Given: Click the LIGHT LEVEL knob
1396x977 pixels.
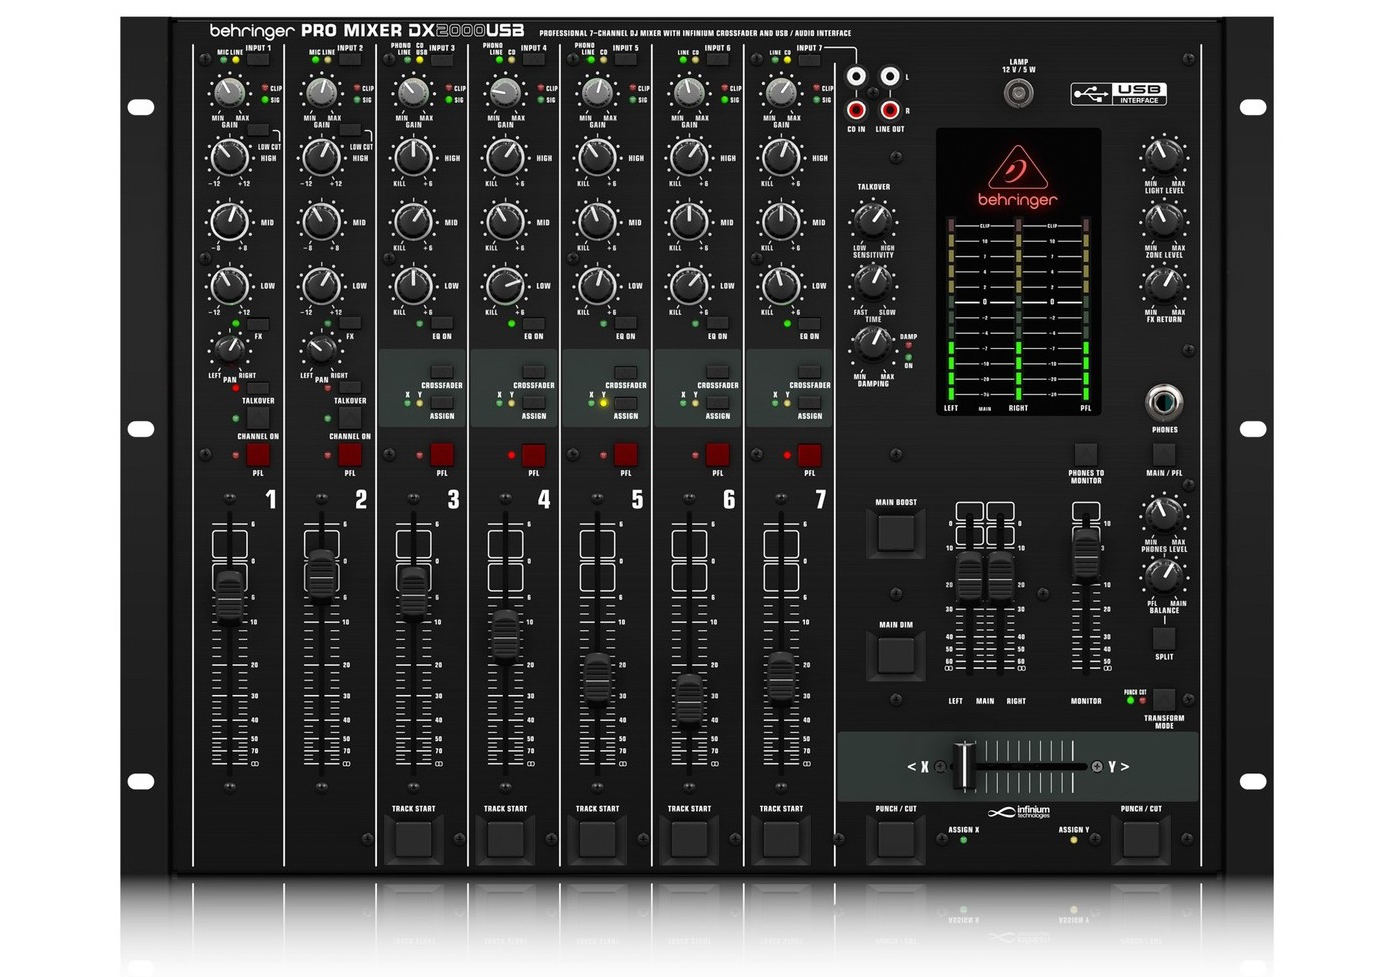Looking at the screenshot, I should point(1163,155).
